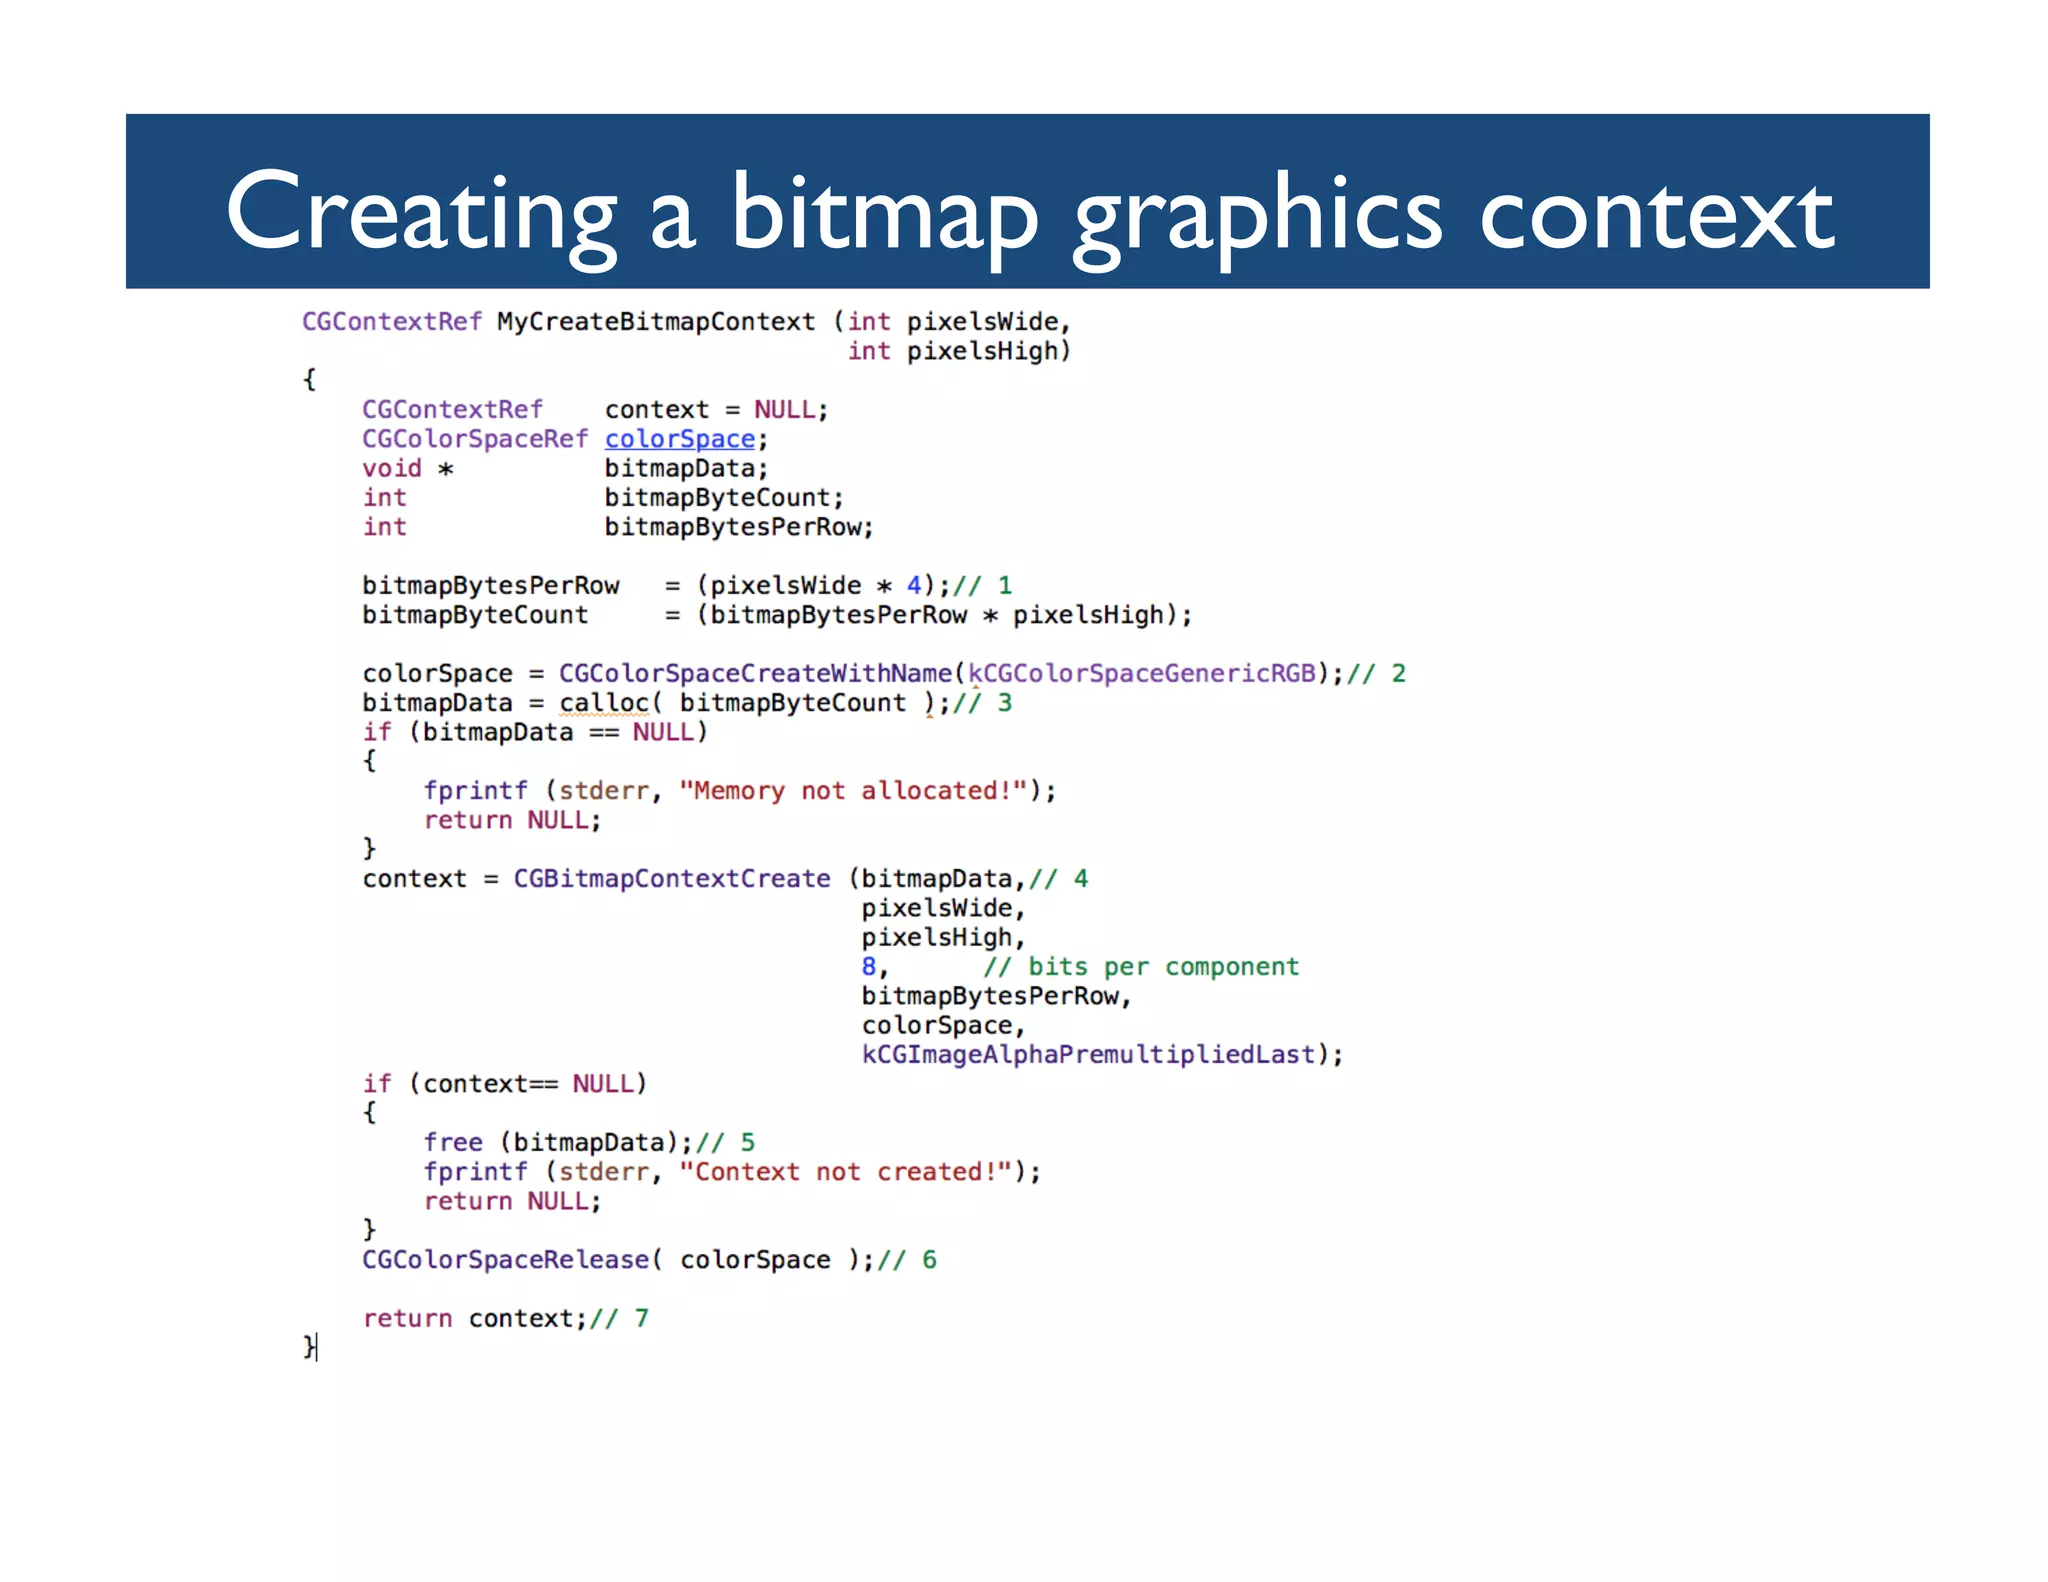The image size is (2048, 1582).
Task: Click 'CGColorSpaceCreateWithName' function call
Action: pyautogui.click(x=755, y=673)
